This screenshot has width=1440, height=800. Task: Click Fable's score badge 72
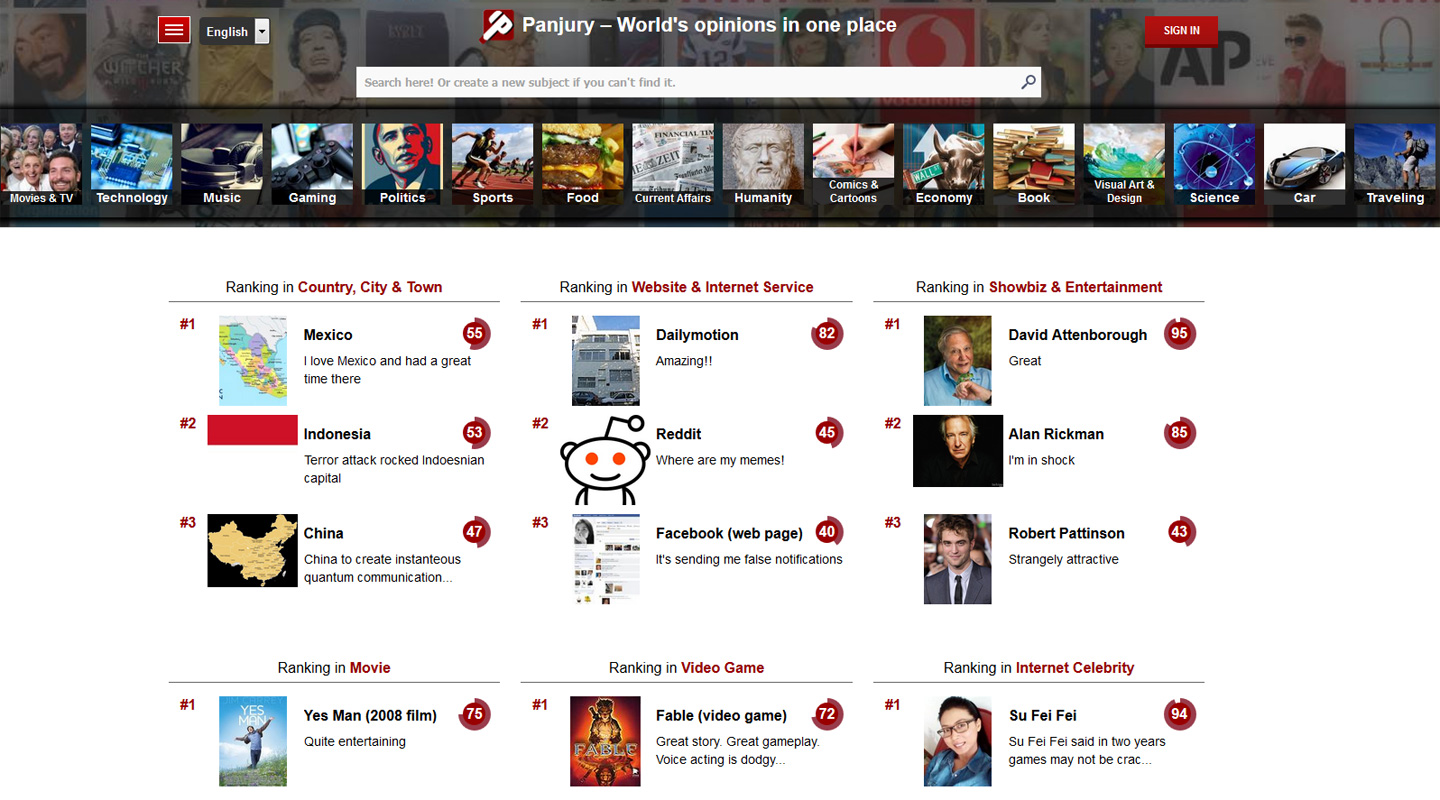coord(827,714)
